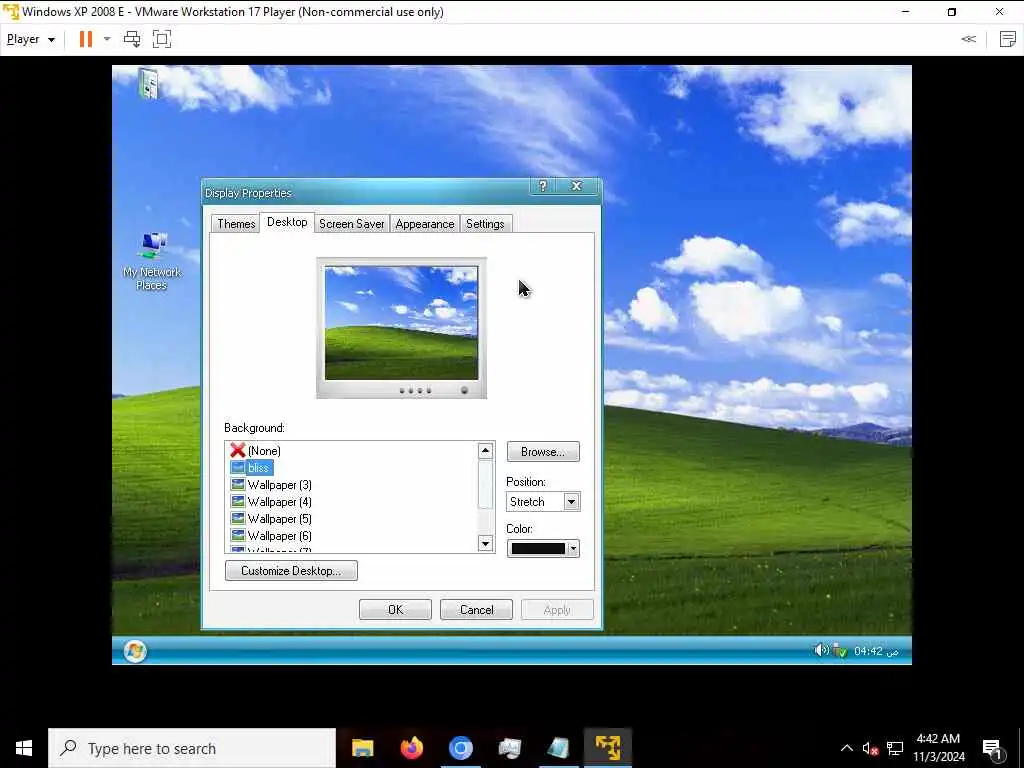Launch Firefox from host taskbar
This screenshot has width=1024, height=768.
[411, 748]
